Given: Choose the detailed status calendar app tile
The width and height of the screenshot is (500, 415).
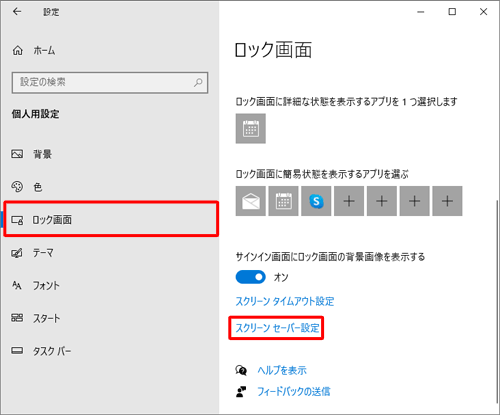Looking at the screenshot, I should [x=251, y=129].
